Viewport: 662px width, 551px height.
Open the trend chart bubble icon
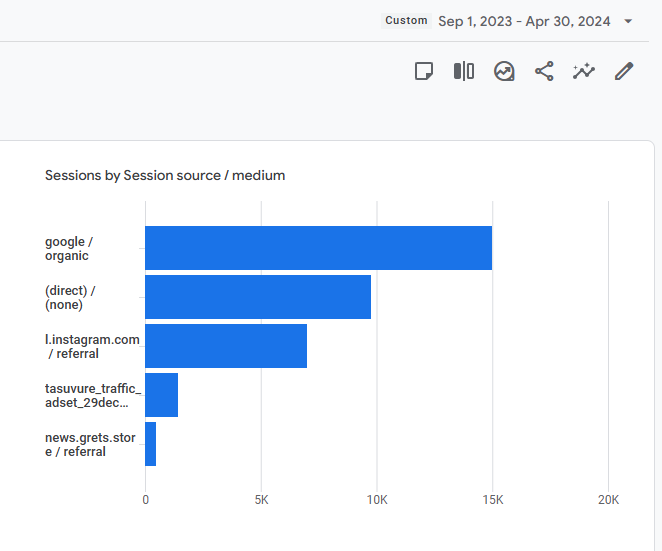[x=504, y=71]
